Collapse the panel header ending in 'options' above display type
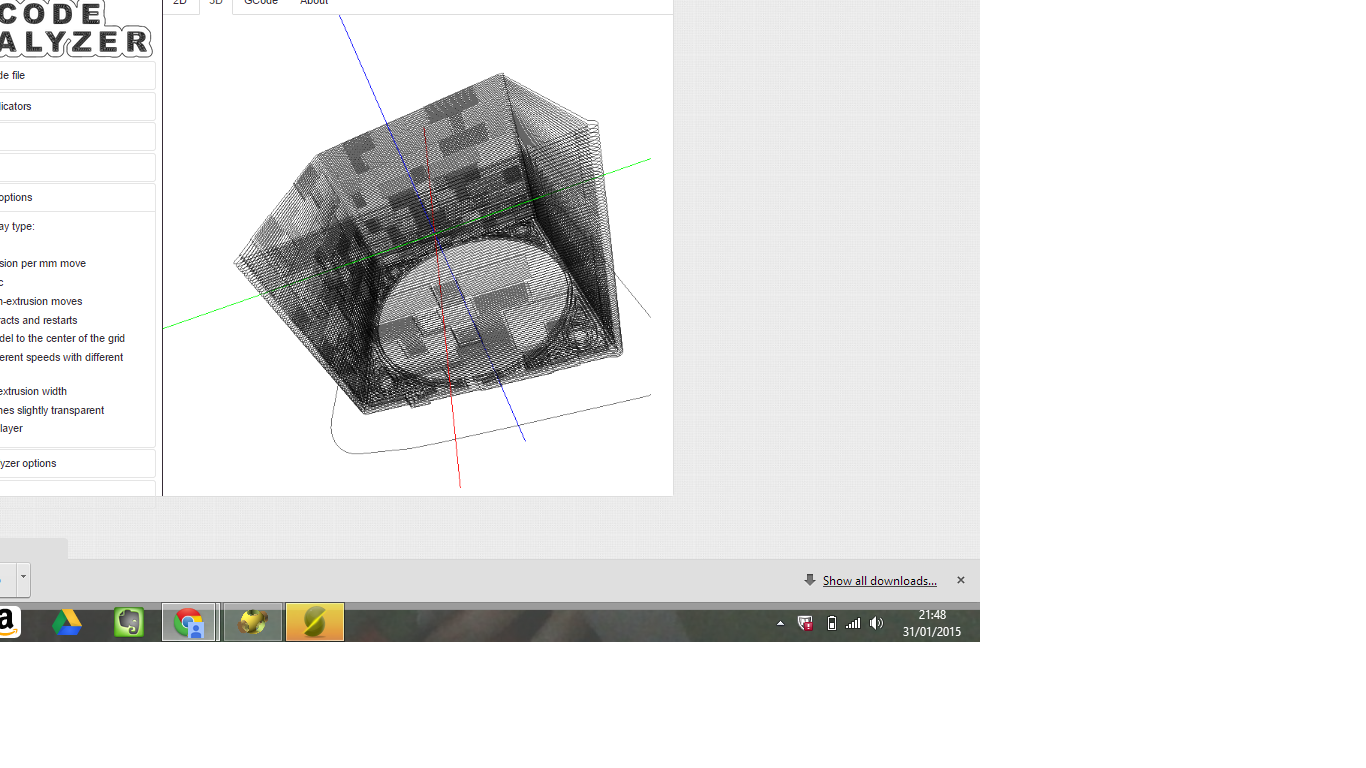Screen dimensions: 1366x768 pos(77,197)
